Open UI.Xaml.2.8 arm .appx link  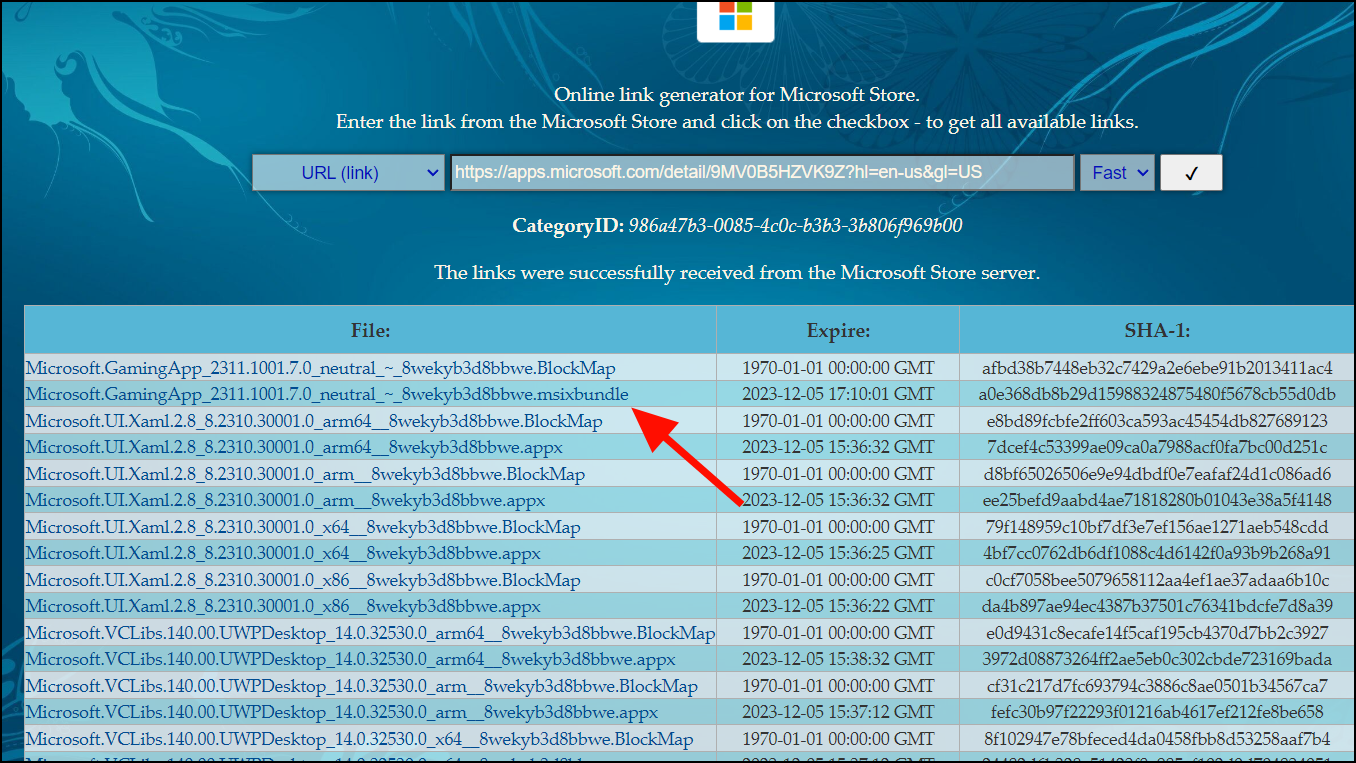pyautogui.click(x=286, y=500)
